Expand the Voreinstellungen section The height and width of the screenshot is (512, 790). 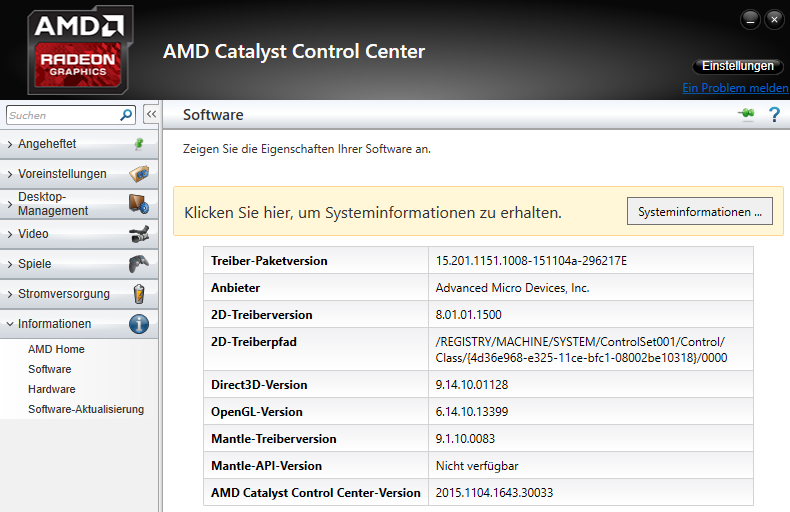tap(62, 174)
